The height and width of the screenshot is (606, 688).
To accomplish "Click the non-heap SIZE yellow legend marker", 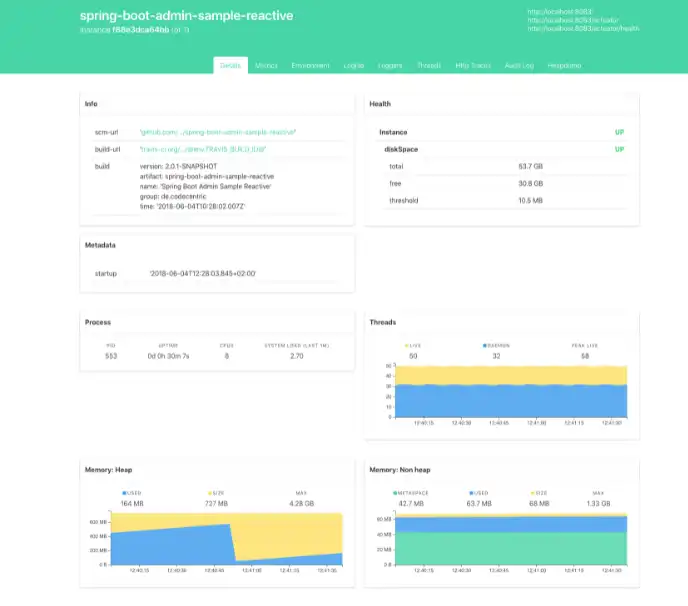I will click(533, 493).
